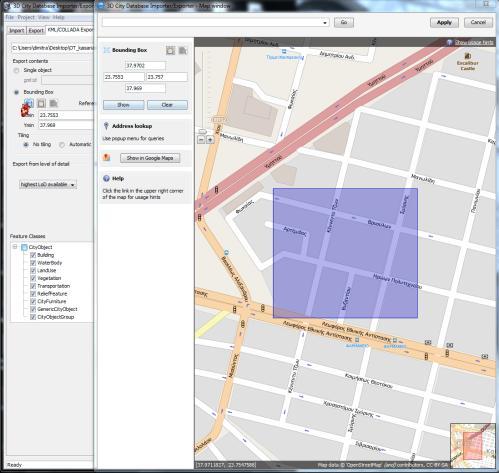Toggle the ReliefFeature checkbox
The width and height of the screenshot is (499, 473).
pyautogui.click(x=33, y=294)
